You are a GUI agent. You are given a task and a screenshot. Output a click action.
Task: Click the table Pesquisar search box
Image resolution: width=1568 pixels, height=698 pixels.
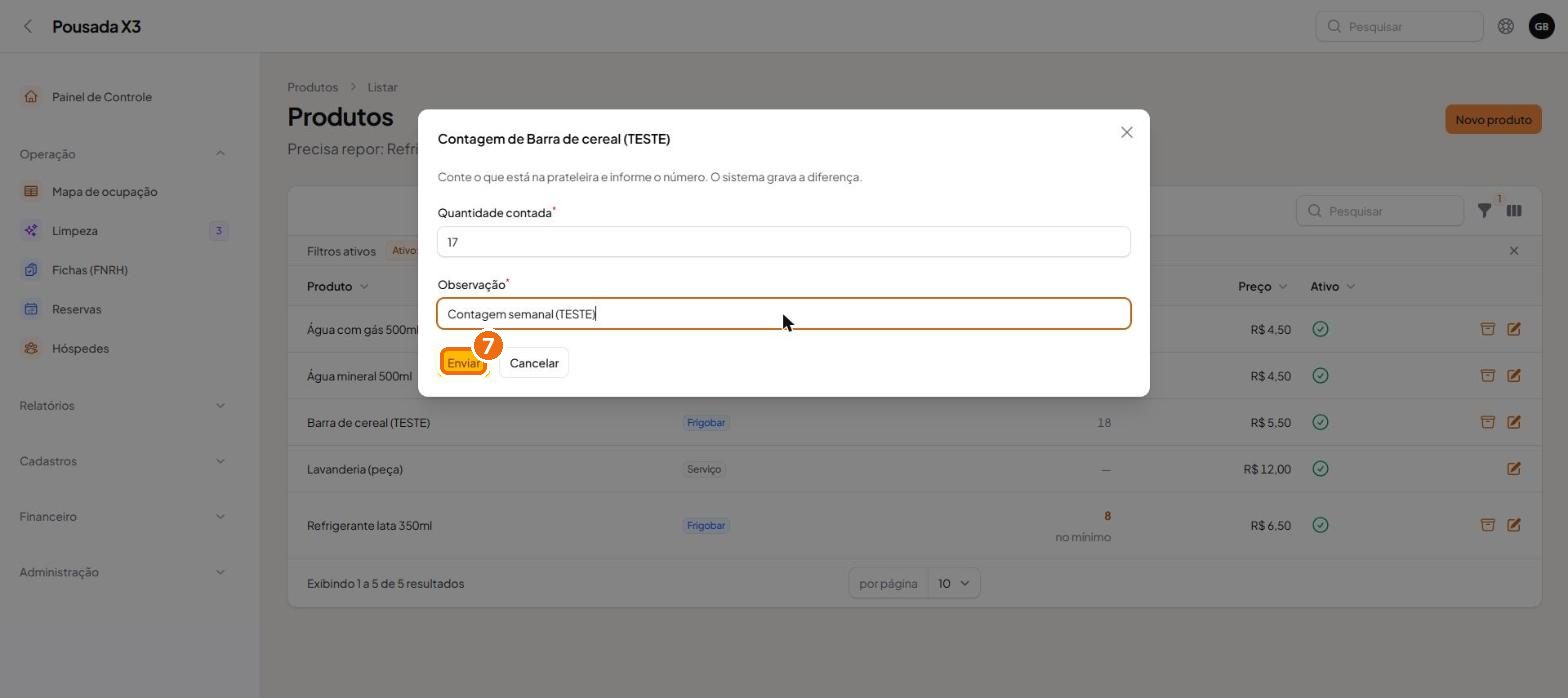(x=1380, y=211)
